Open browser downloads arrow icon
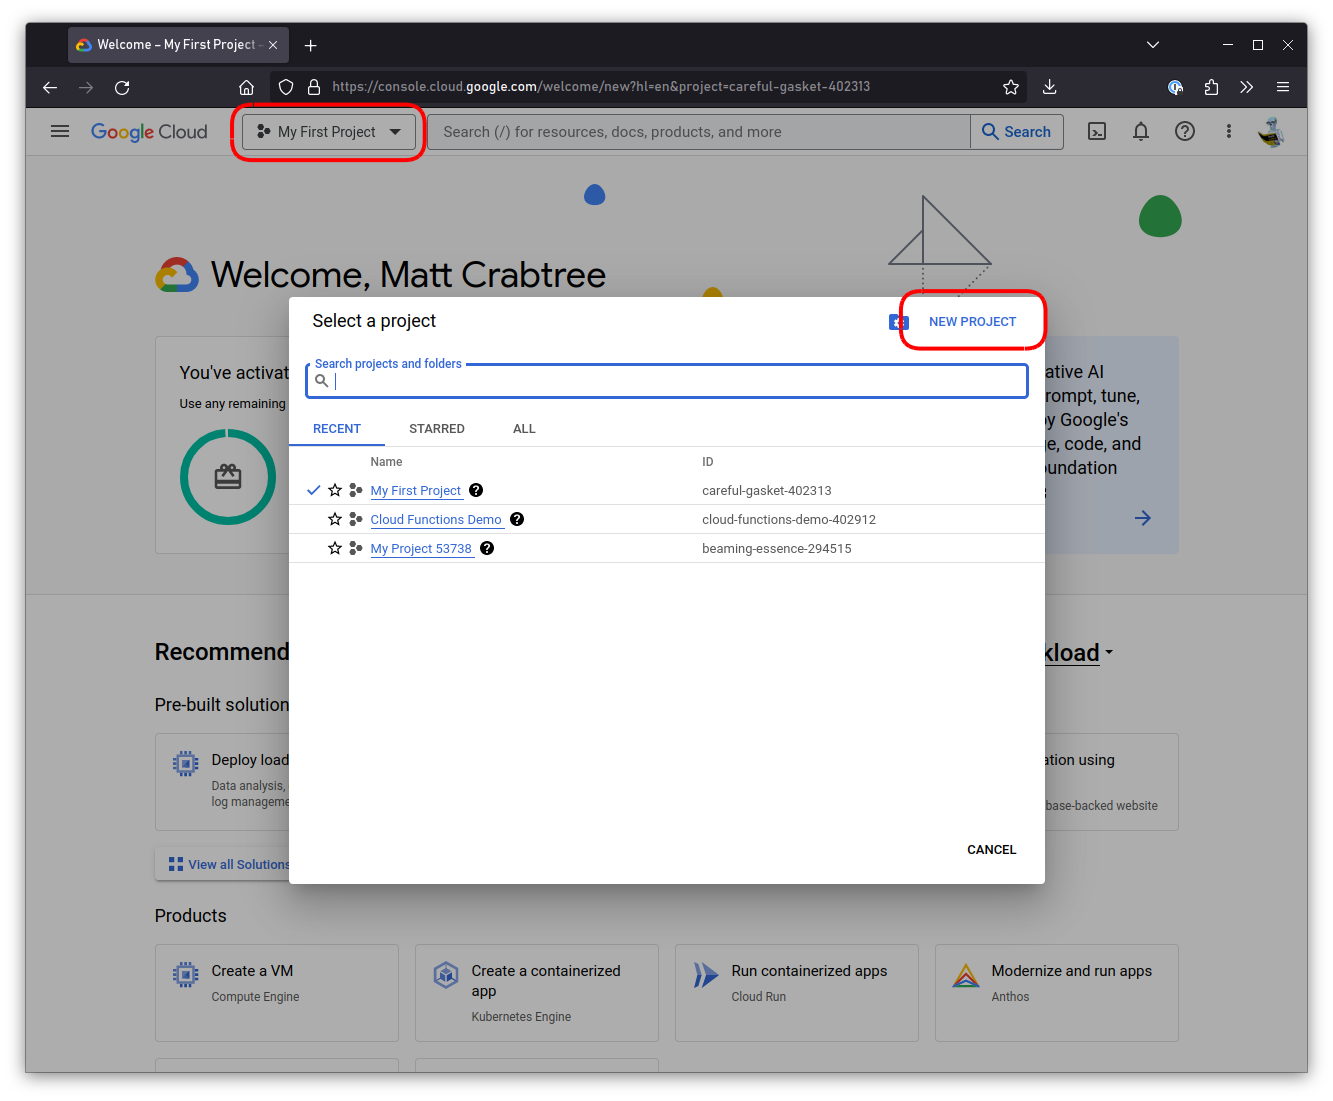This screenshot has height=1101, width=1333. 1049,87
